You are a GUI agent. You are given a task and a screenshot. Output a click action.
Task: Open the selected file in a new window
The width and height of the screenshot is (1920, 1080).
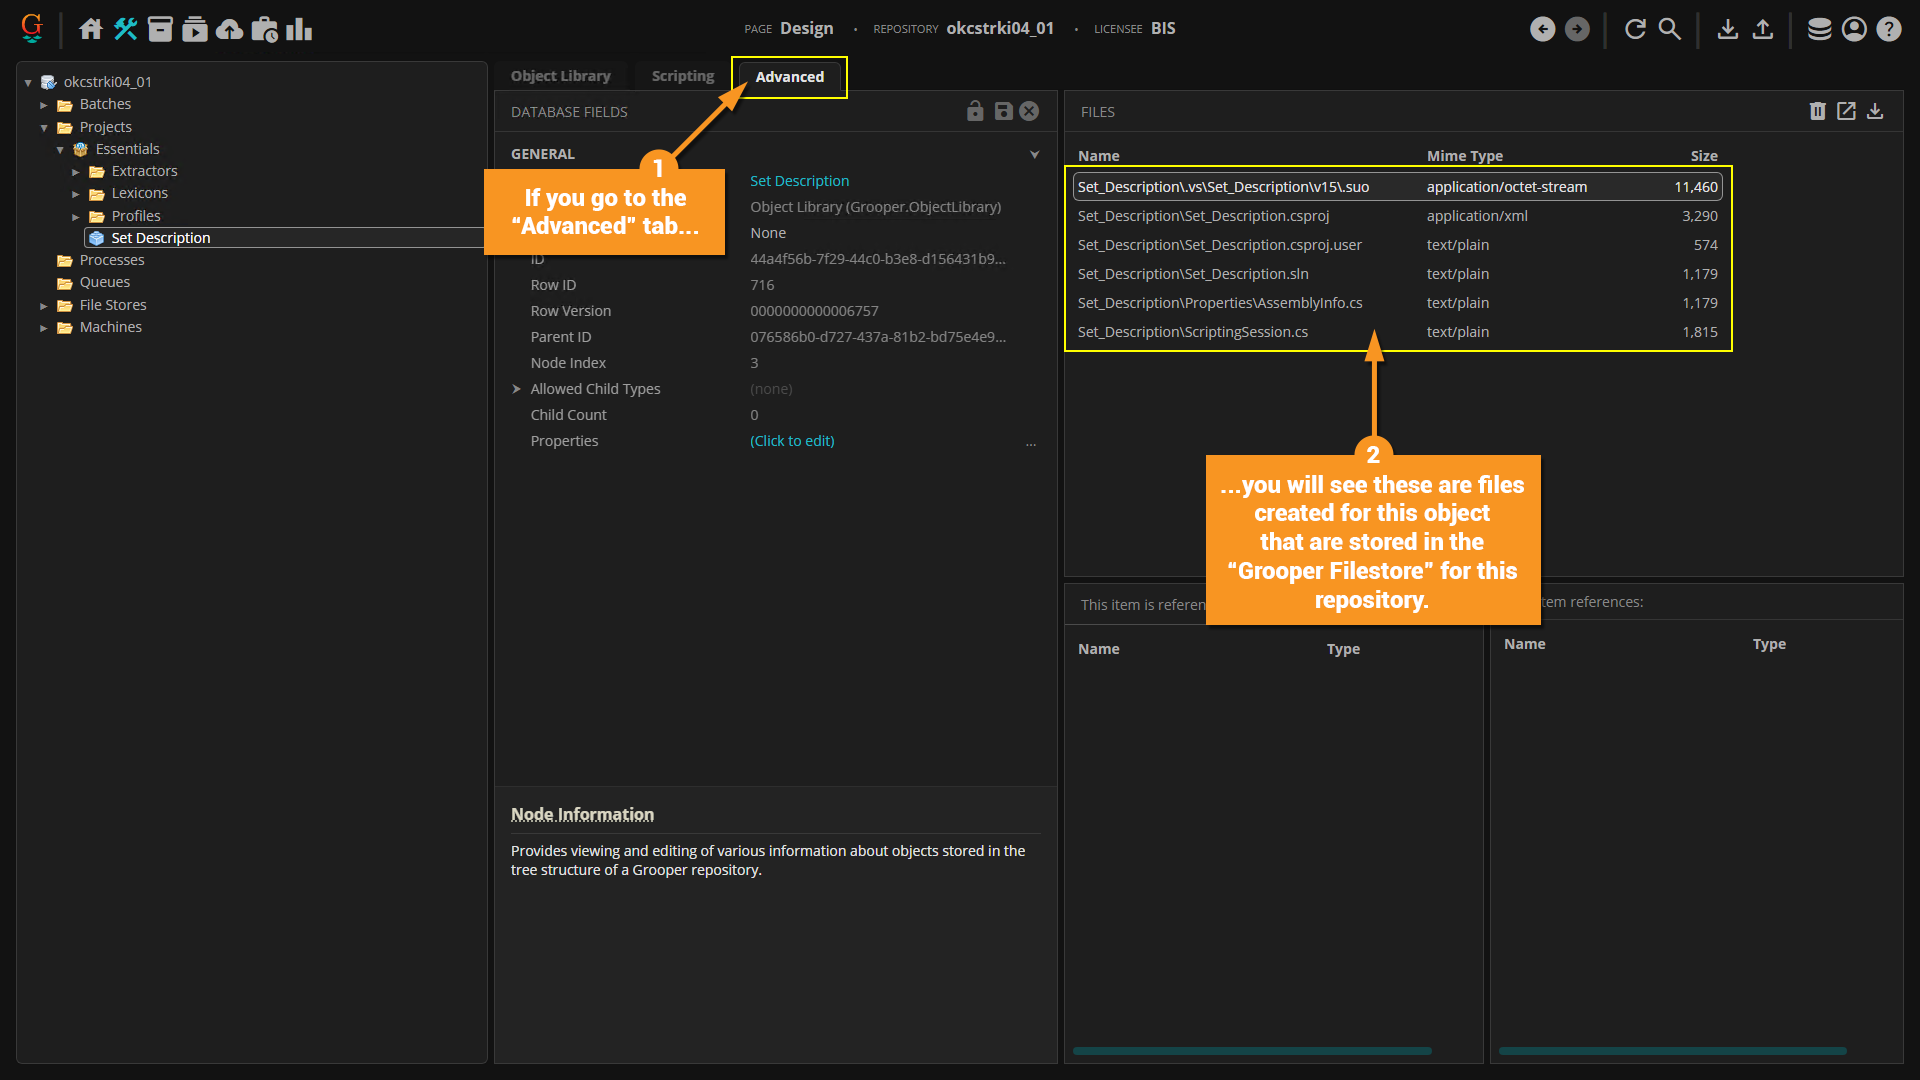tap(1846, 111)
